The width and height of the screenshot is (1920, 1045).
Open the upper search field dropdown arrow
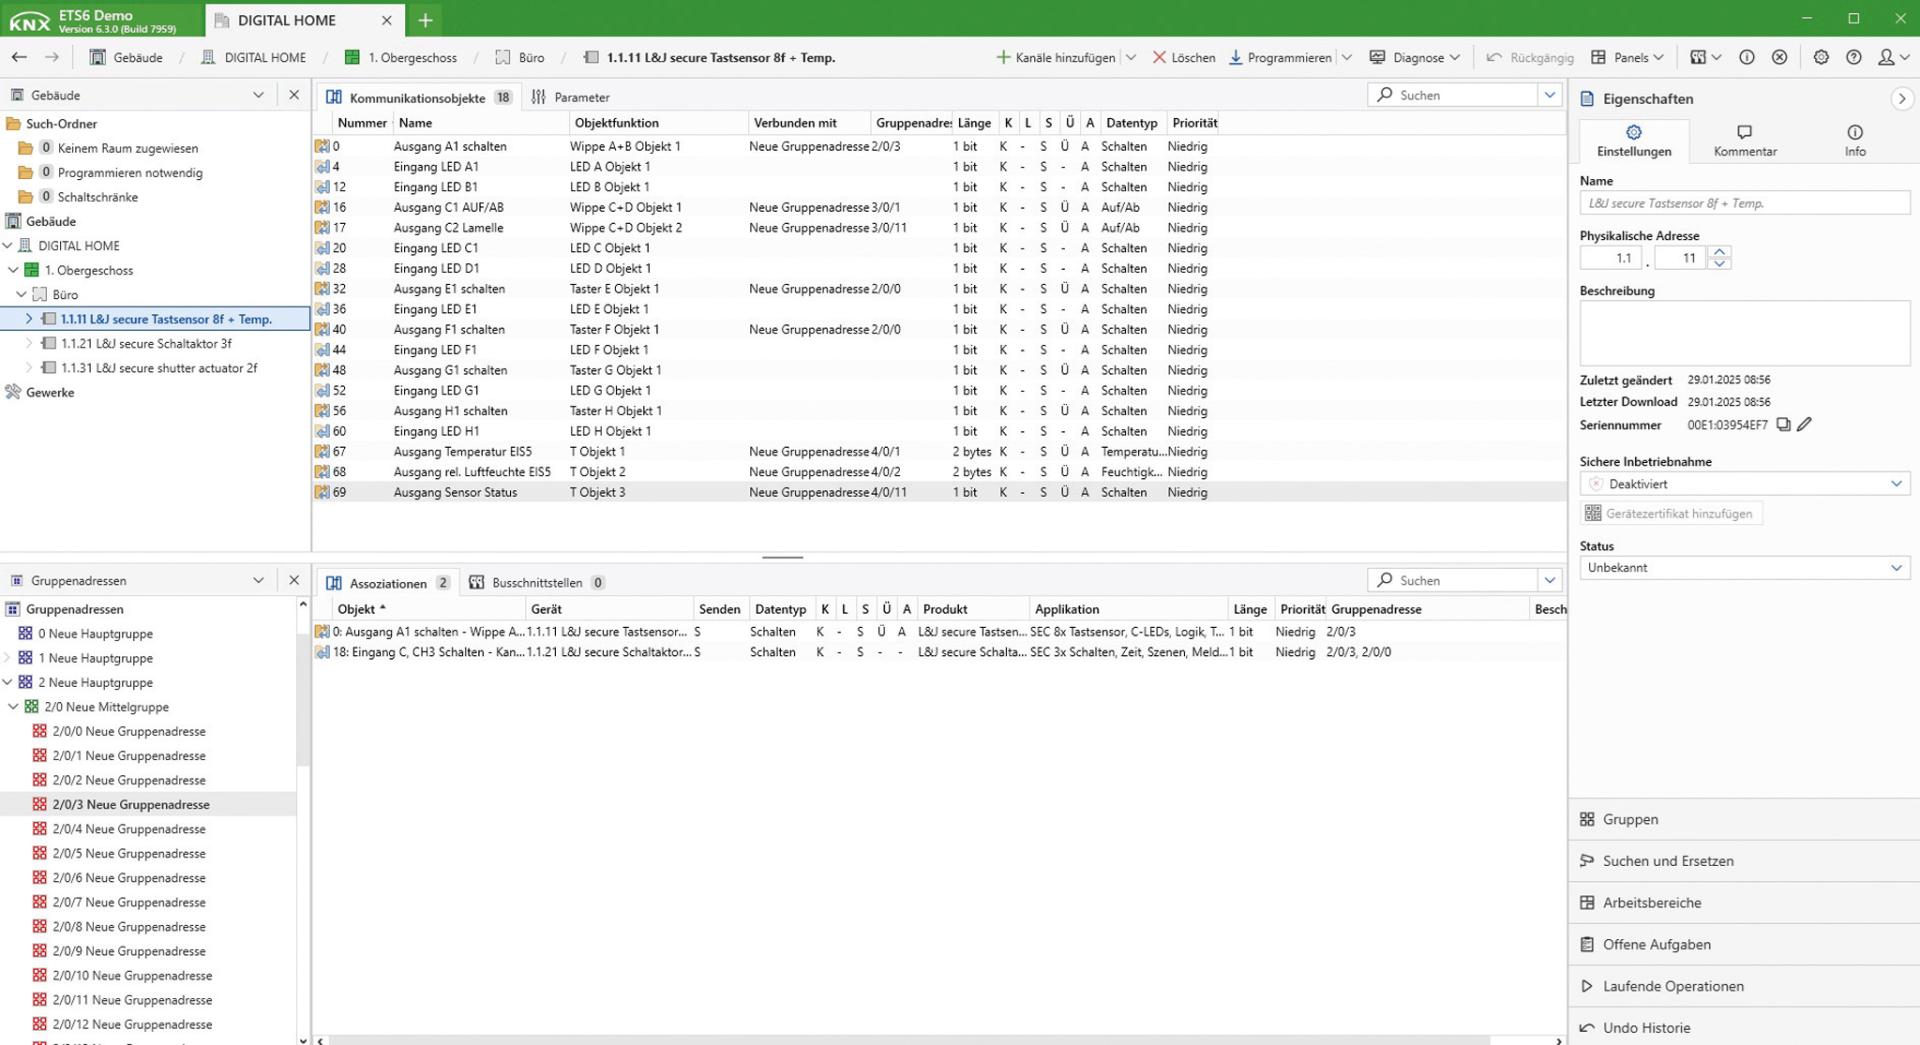tap(1550, 95)
